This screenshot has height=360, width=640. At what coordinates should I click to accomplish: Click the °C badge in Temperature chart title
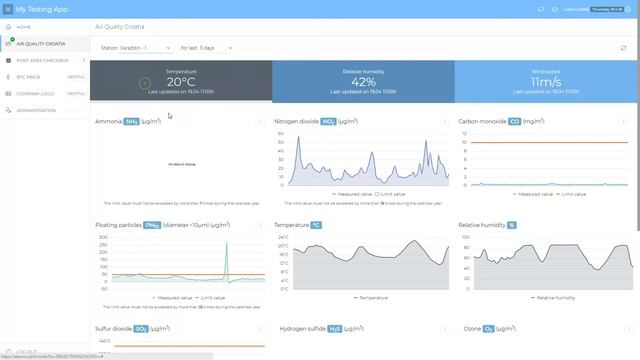pyautogui.click(x=316, y=225)
